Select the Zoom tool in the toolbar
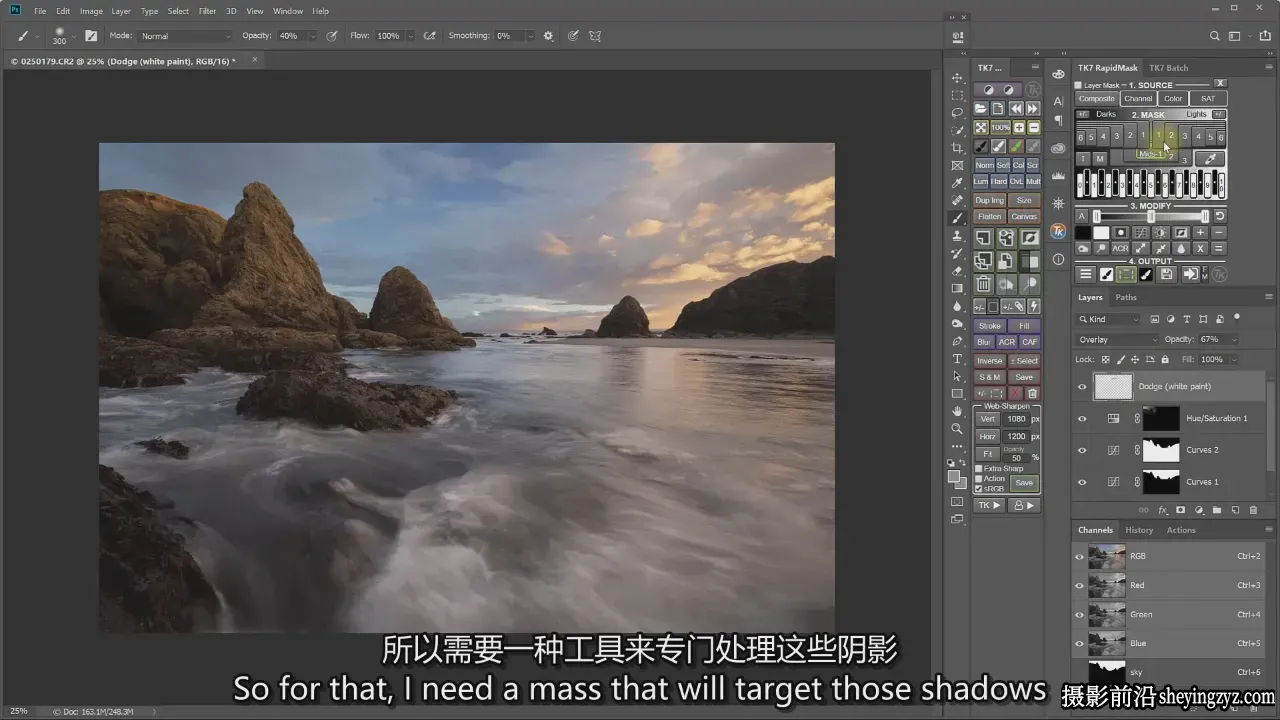The image size is (1280, 720). click(x=957, y=428)
